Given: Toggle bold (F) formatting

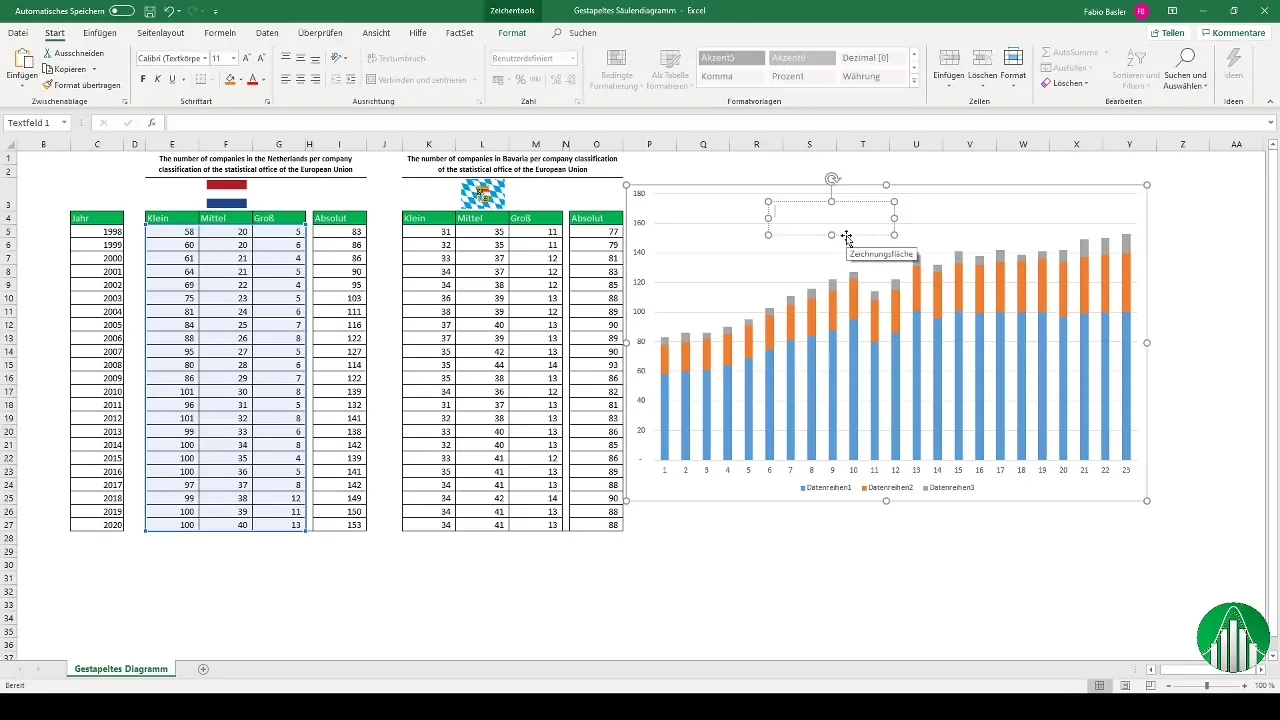Looking at the screenshot, I should [143, 79].
